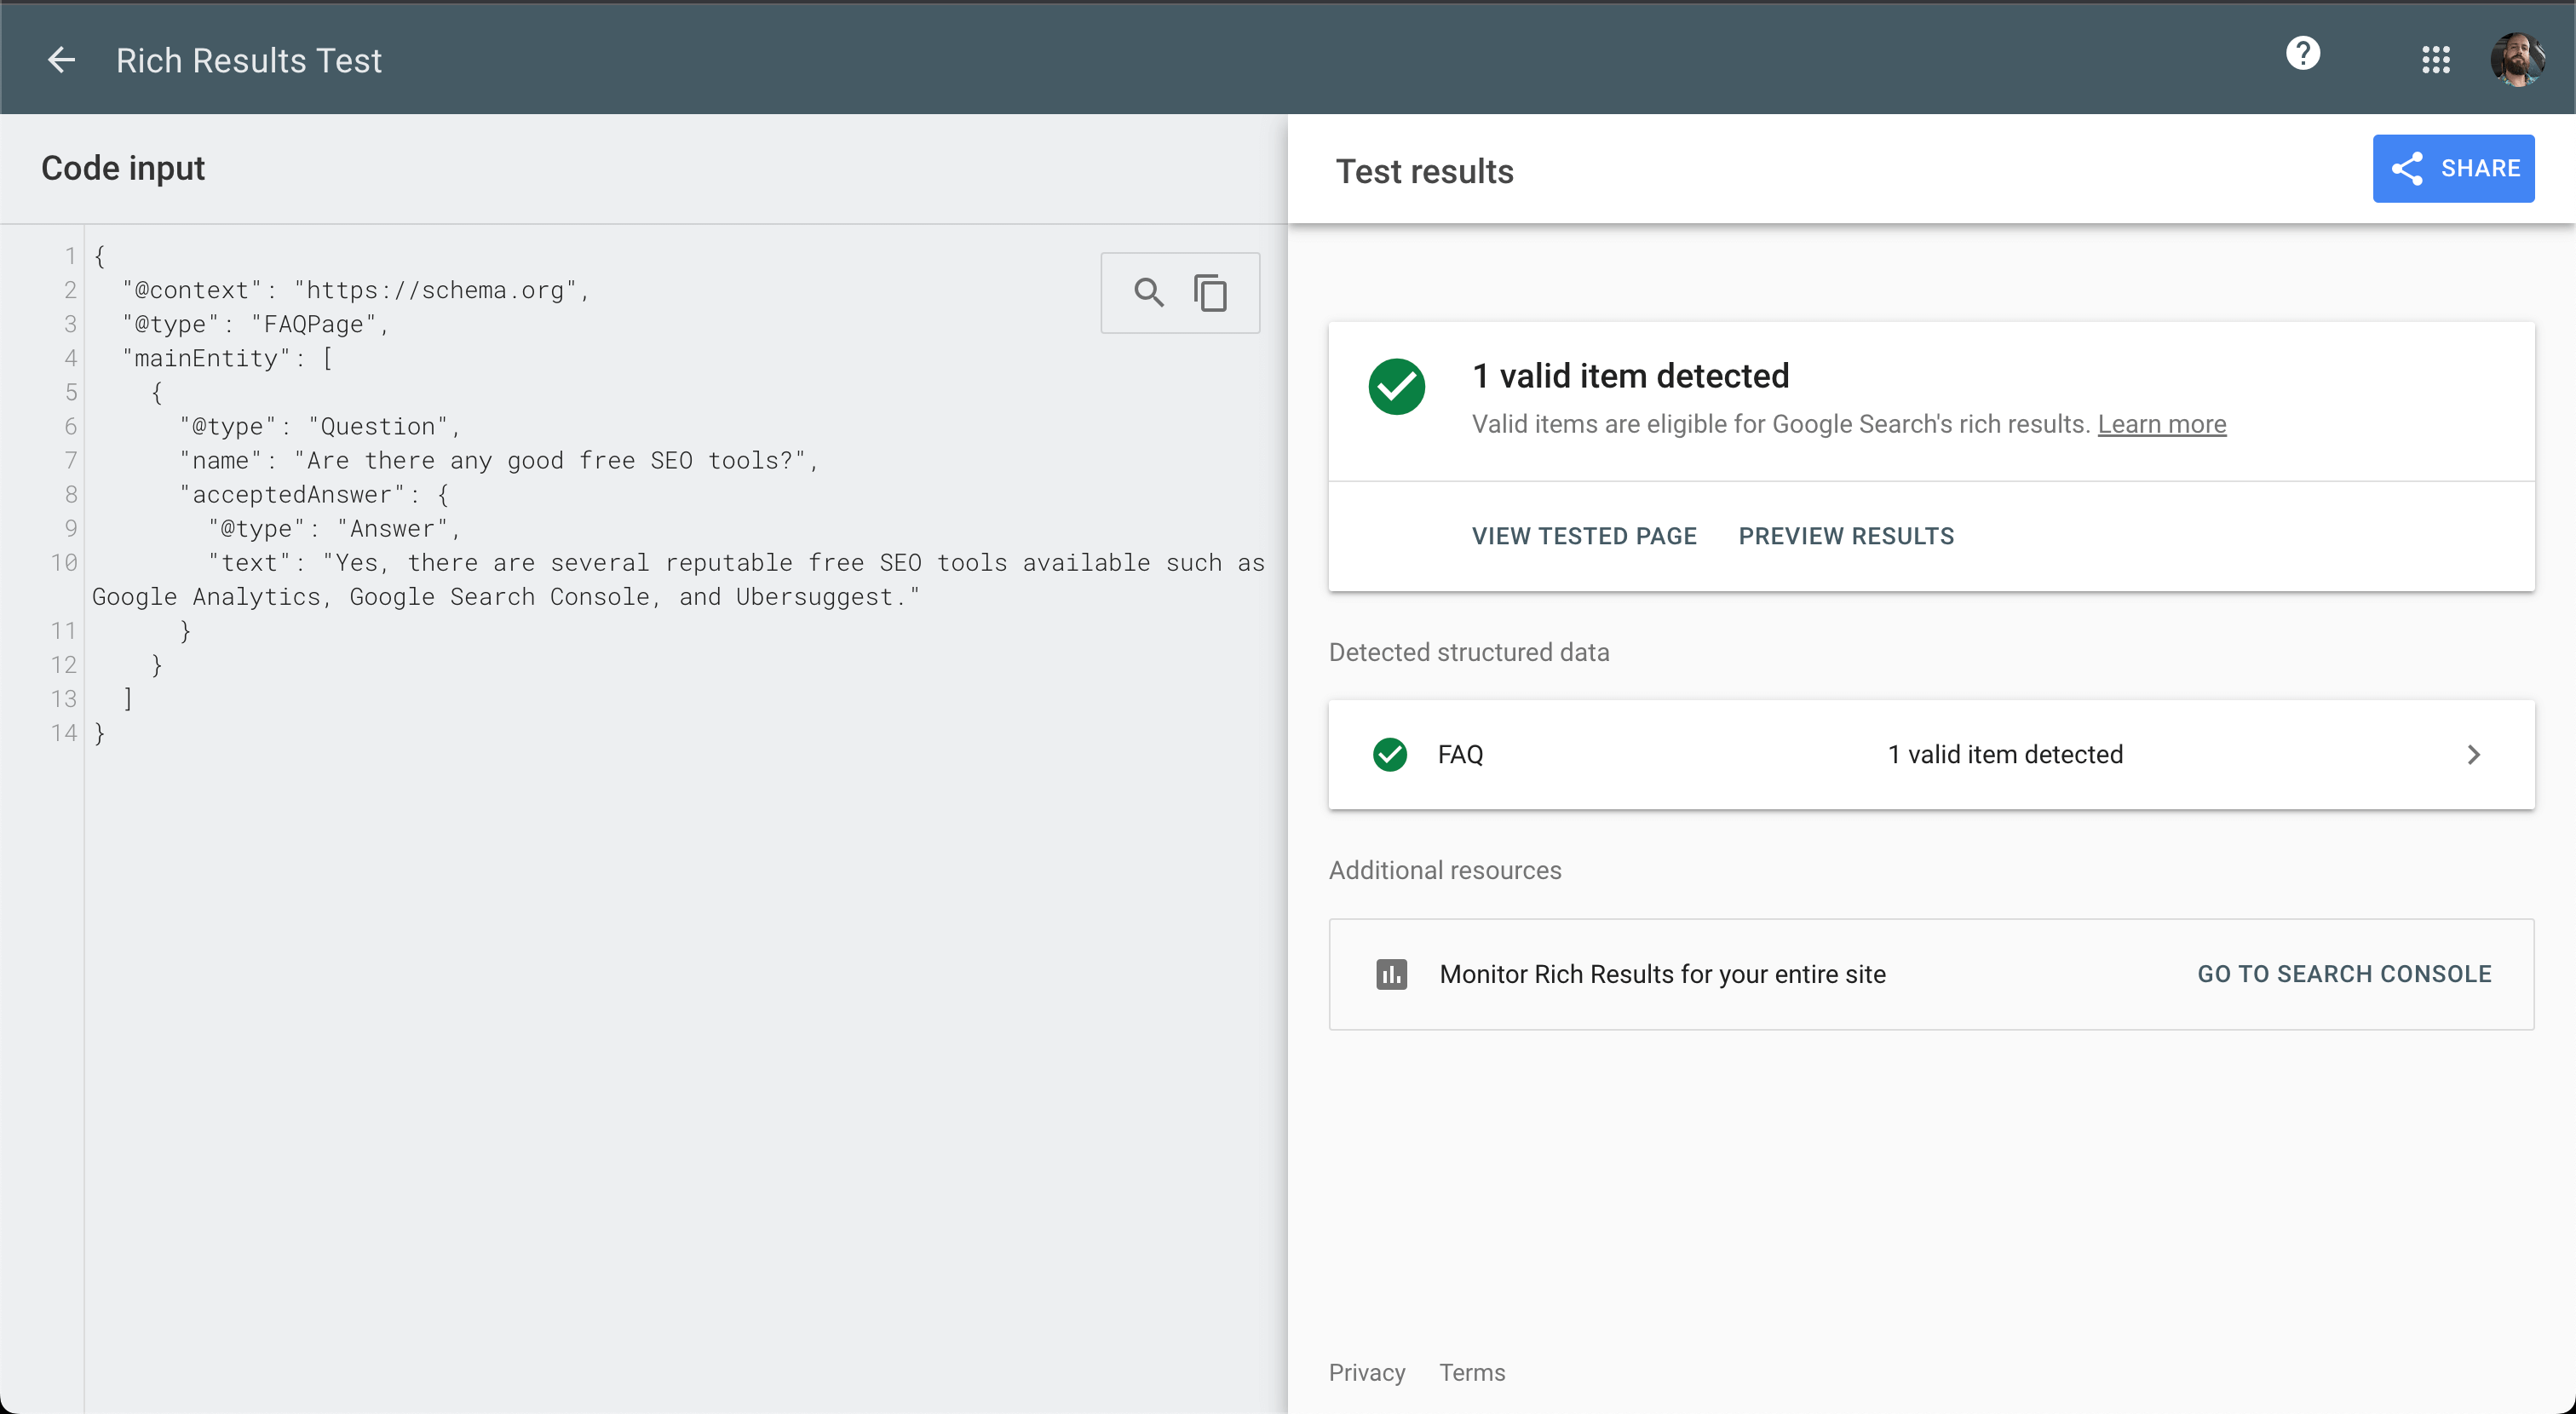Viewport: 2576px width, 1414px height.
Task: Click the "@context" code line
Action: pos(356,290)
